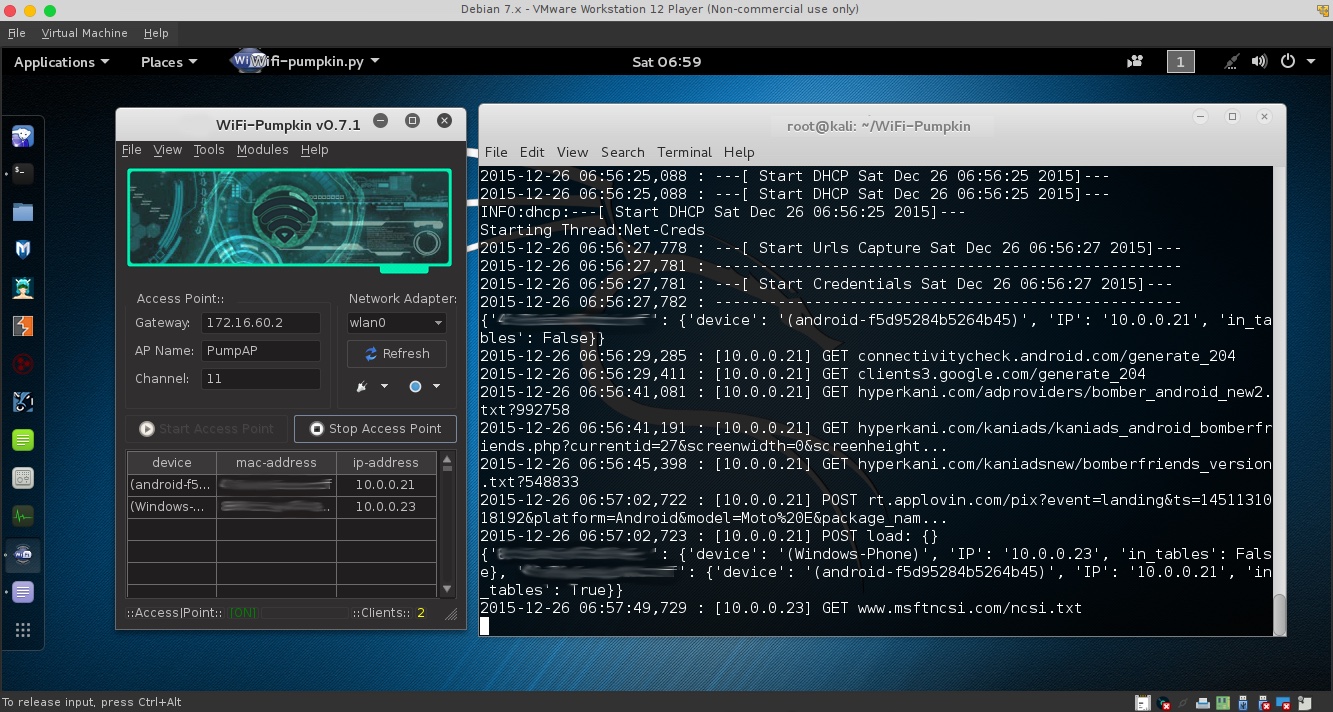Open the Edit menu in the terminal window
This screenshot has height=712, width=1333.
(532, 152)
